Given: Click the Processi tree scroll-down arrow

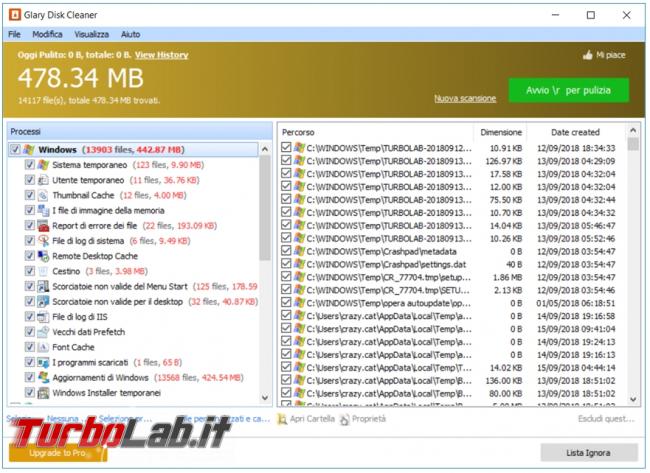Looking at the screenshot, I should pos(265,398).
